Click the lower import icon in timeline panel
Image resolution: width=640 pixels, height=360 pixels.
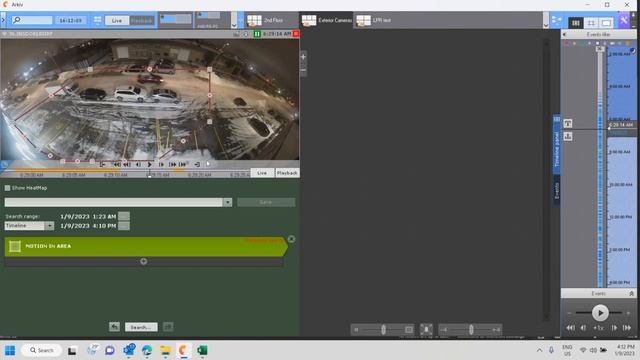tap(568, 136)
